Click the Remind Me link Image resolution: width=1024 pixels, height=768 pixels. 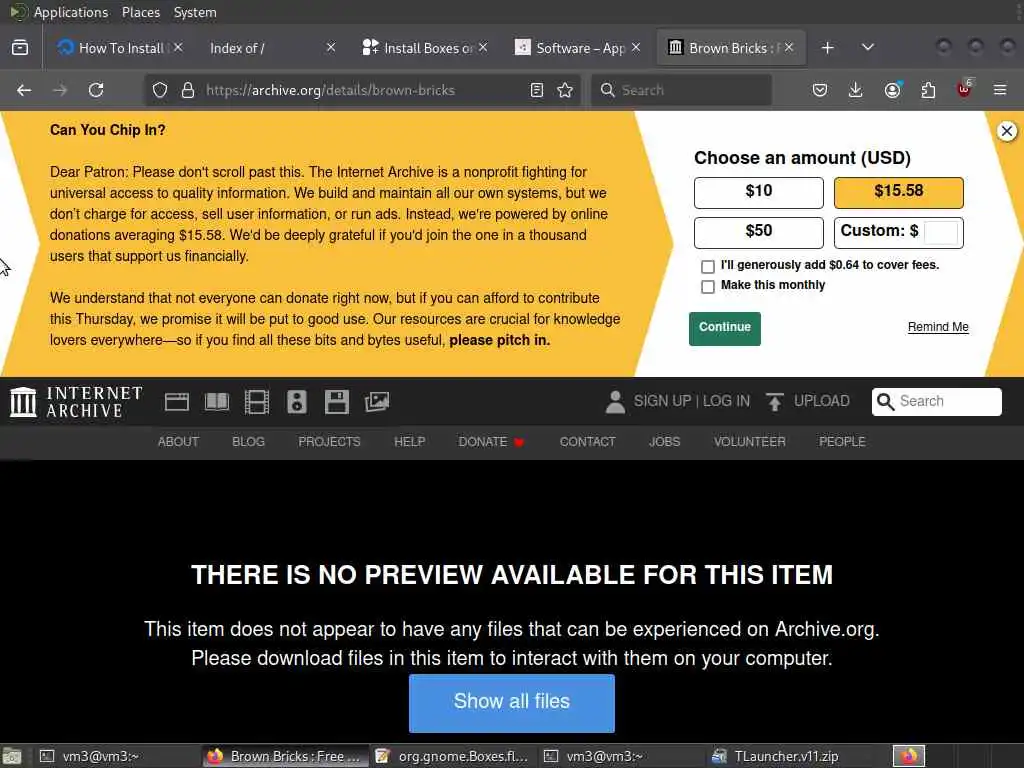coord(938,327)
